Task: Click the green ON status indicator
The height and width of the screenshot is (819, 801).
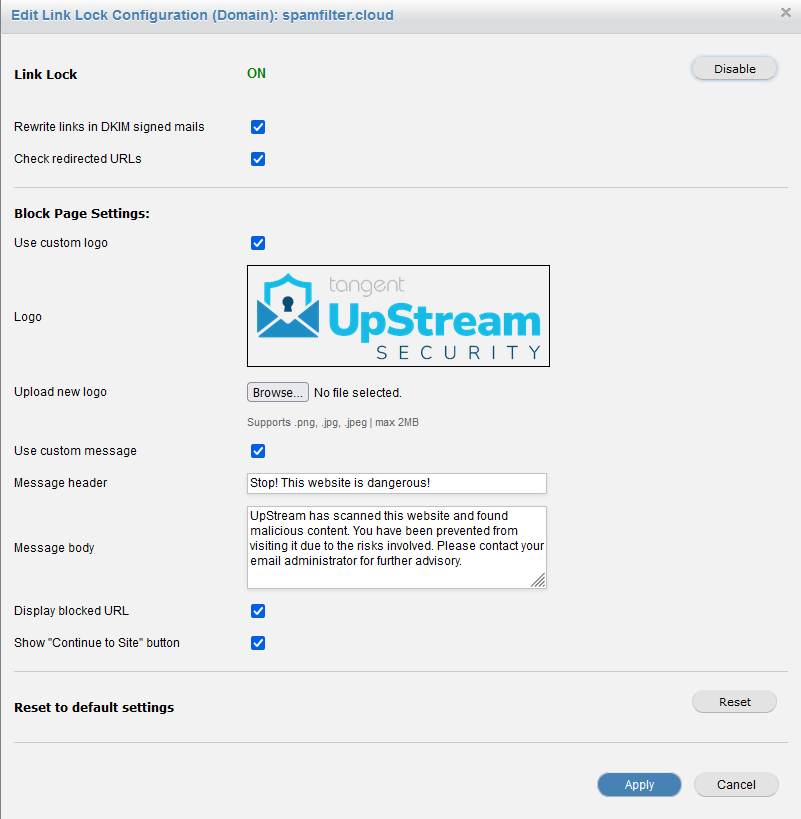Action: point(257,74)
